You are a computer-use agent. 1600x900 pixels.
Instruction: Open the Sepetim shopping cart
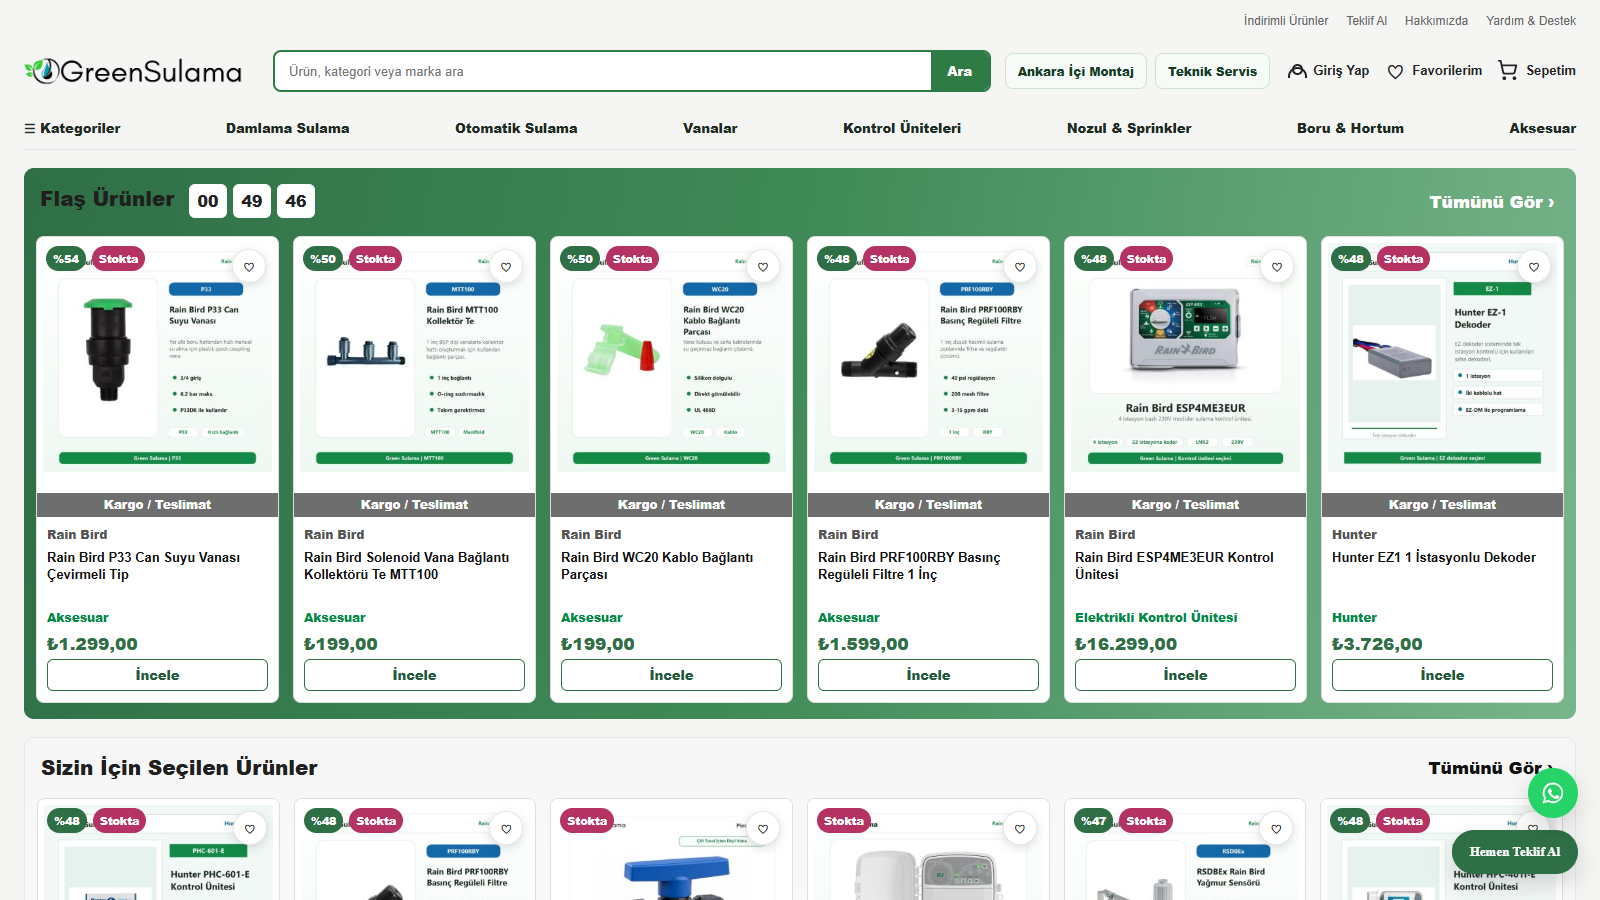(x=1537, y=71)
